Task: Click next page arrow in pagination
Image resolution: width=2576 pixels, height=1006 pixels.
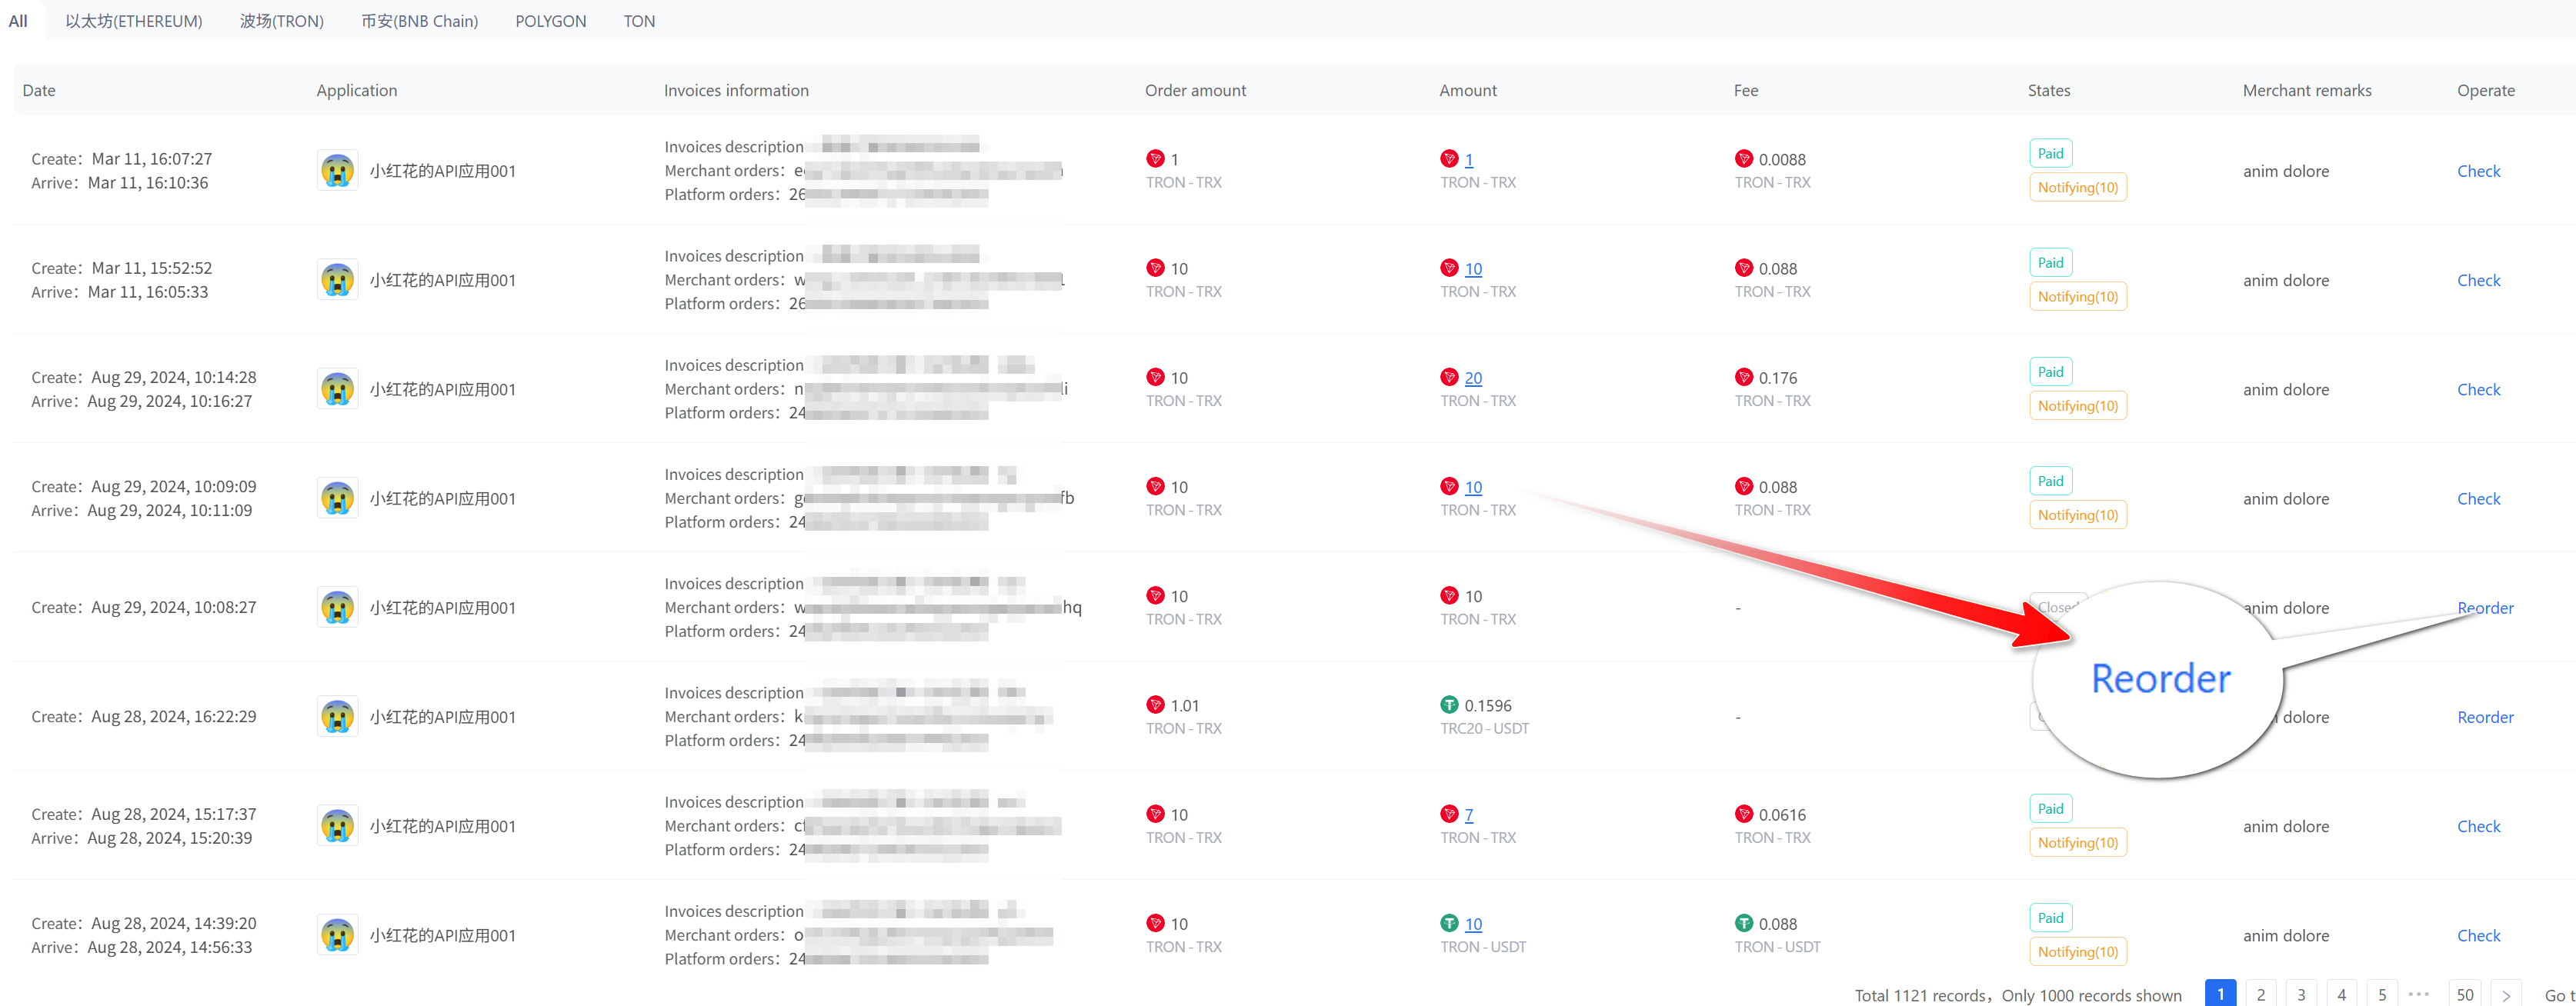Action: tap(2505, 994)
